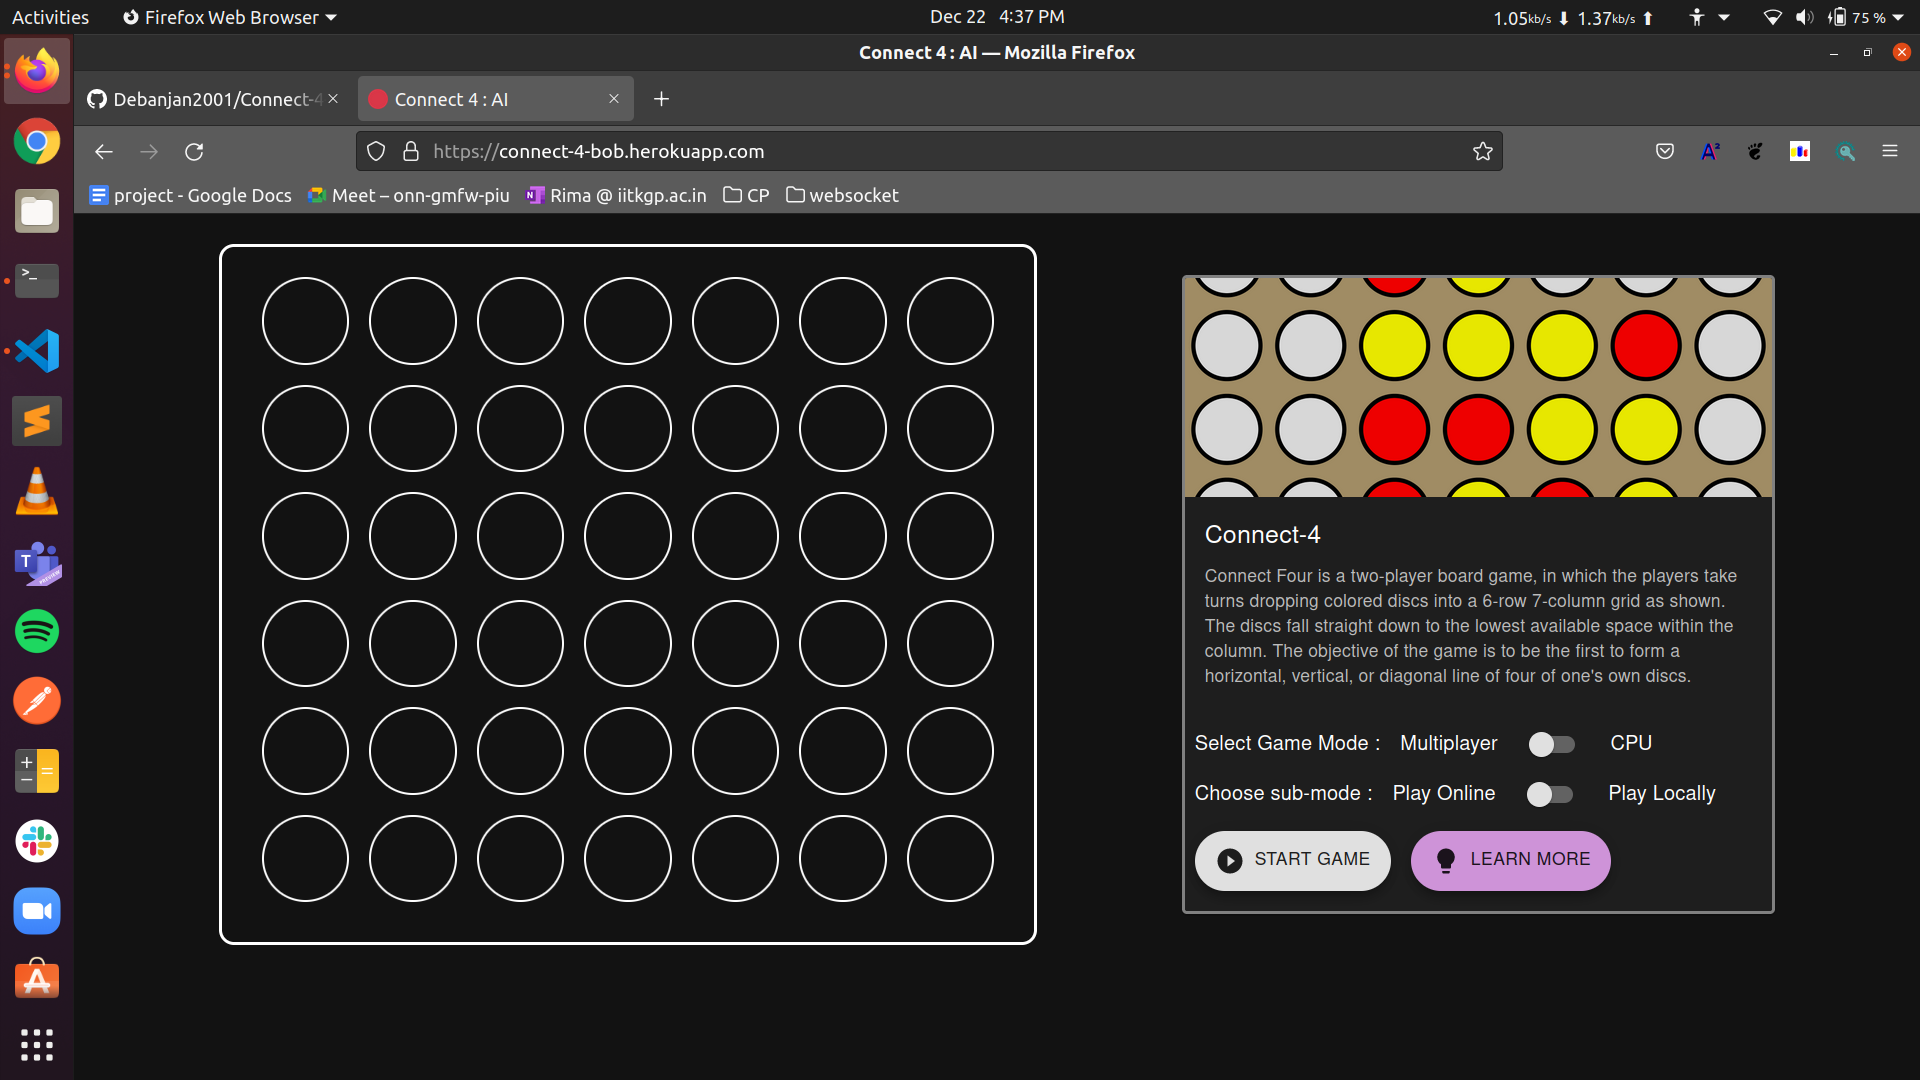Viewport: 1920px width, 1080px height.
Task: Go back to the previous page
Action: click(x=104, y=151)
